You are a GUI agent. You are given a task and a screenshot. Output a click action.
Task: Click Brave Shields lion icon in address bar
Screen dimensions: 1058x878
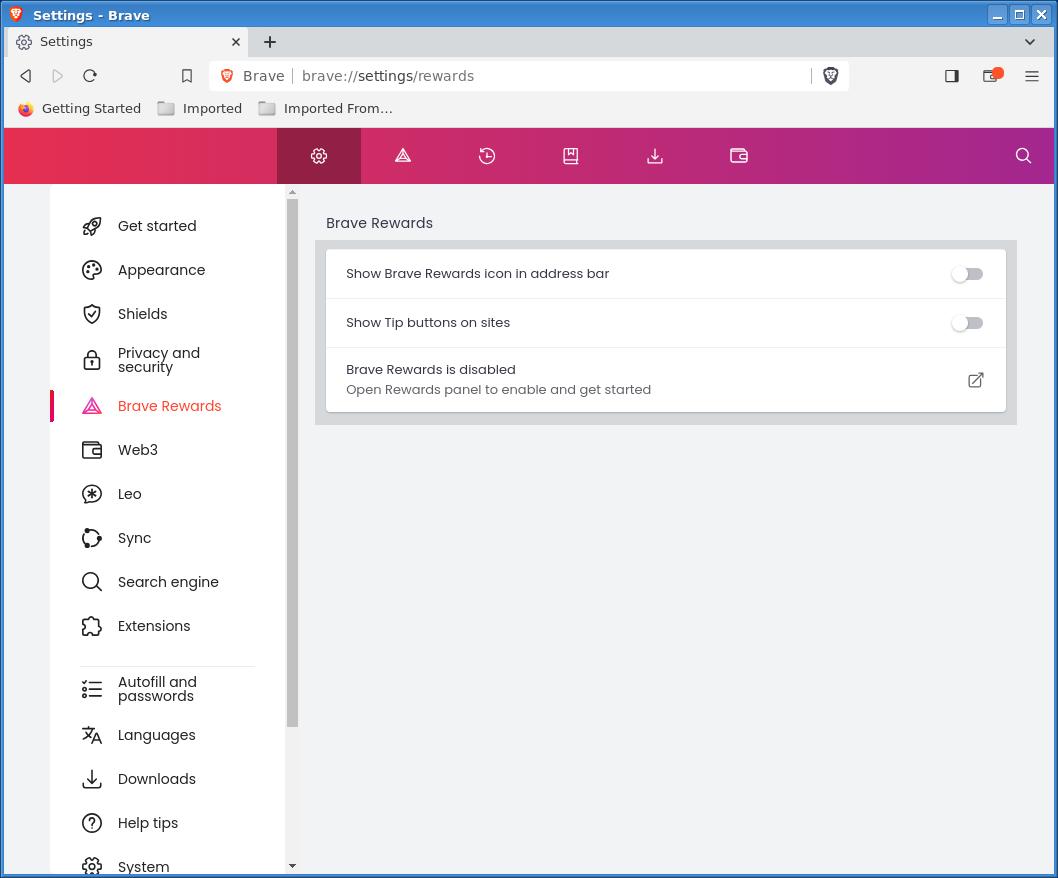click(831, 76)
